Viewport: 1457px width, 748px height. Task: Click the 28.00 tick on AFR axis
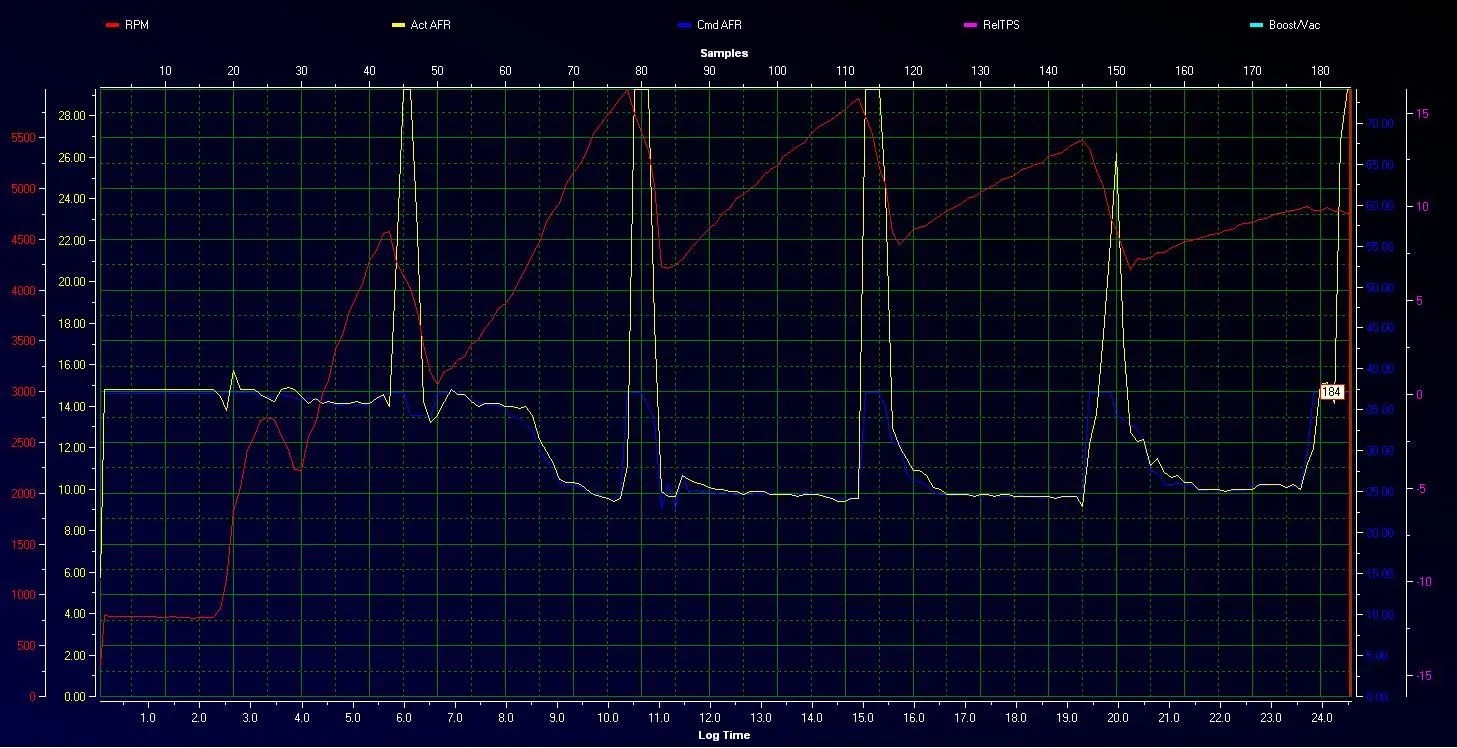pos(71,116)
